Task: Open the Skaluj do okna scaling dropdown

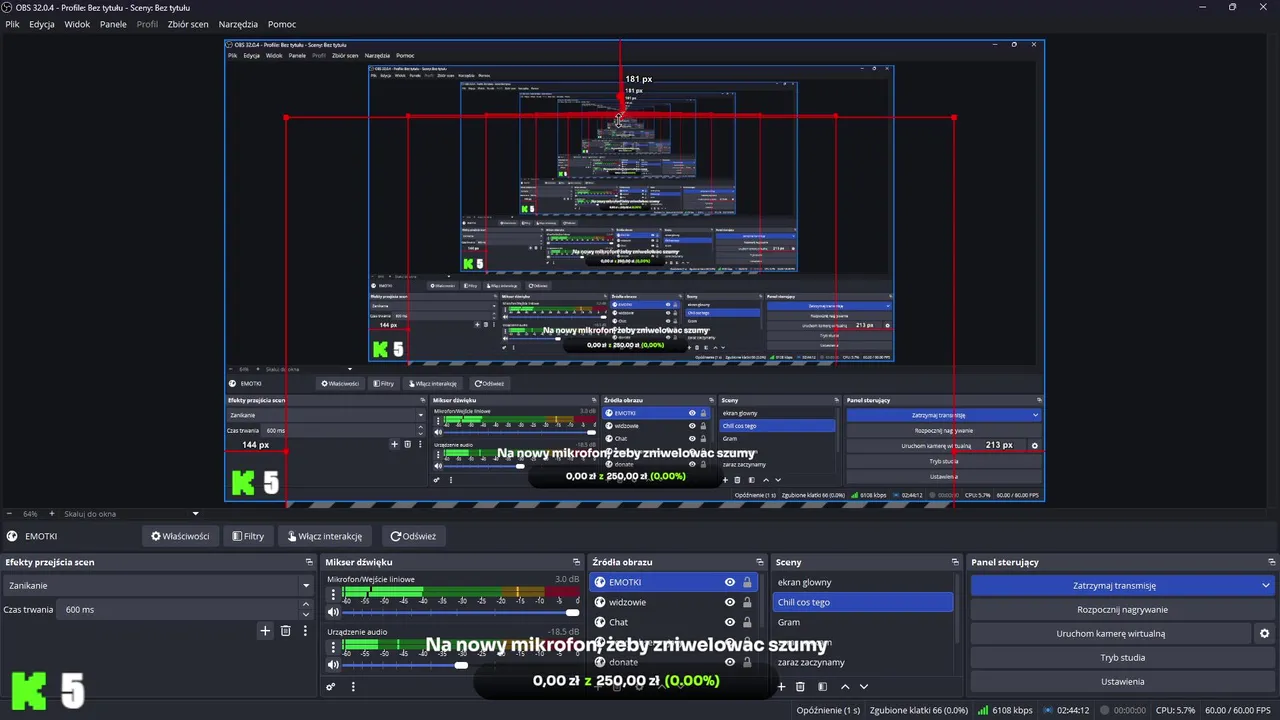Action: point(132,514)
